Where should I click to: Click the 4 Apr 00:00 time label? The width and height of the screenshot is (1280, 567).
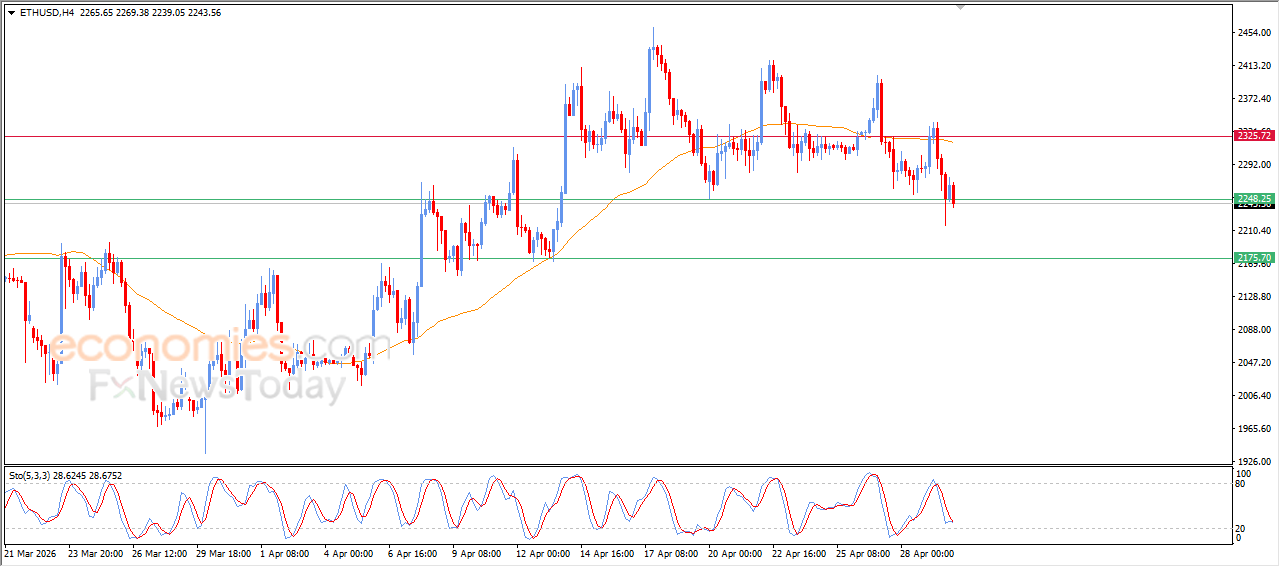tap(350, 552)
